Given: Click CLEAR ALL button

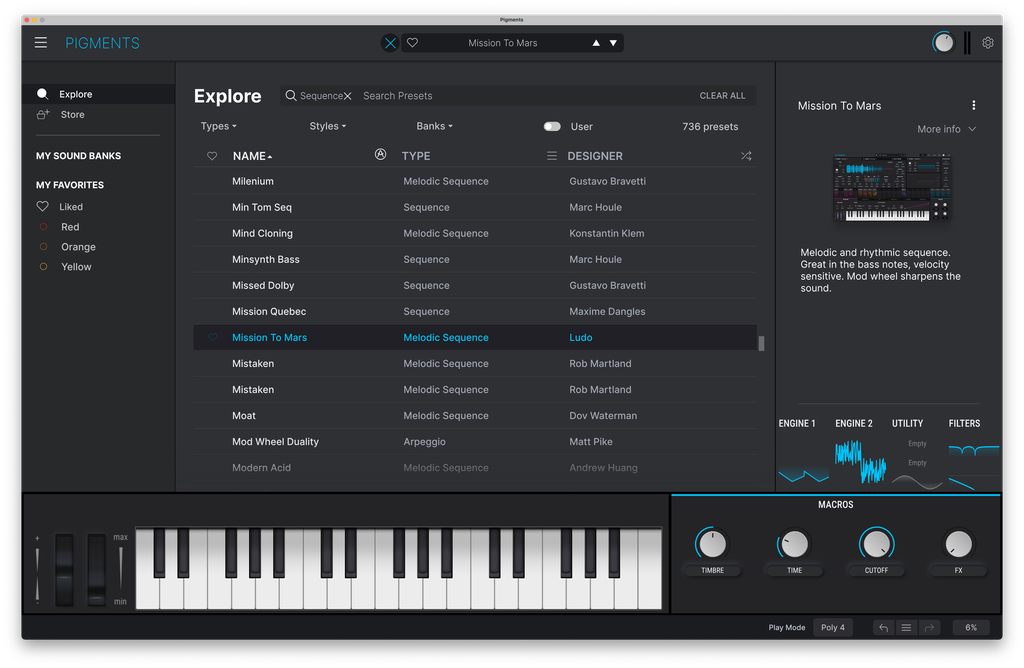Looking at the screenshot, I should (722, 96).
